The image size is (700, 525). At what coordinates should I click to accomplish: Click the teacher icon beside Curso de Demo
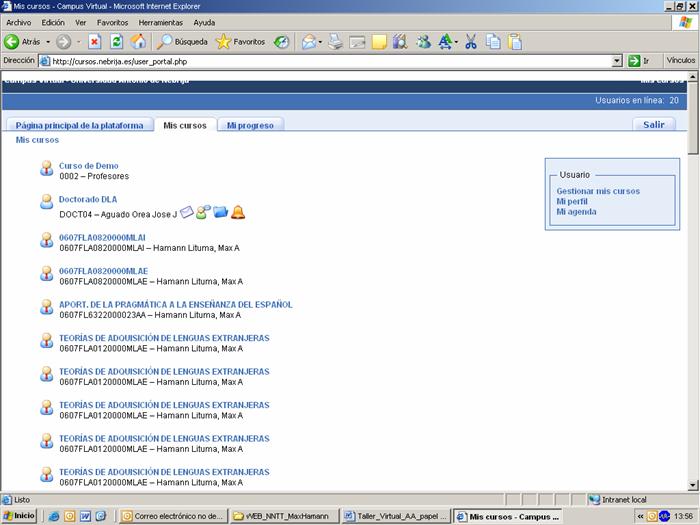point(46,168)
